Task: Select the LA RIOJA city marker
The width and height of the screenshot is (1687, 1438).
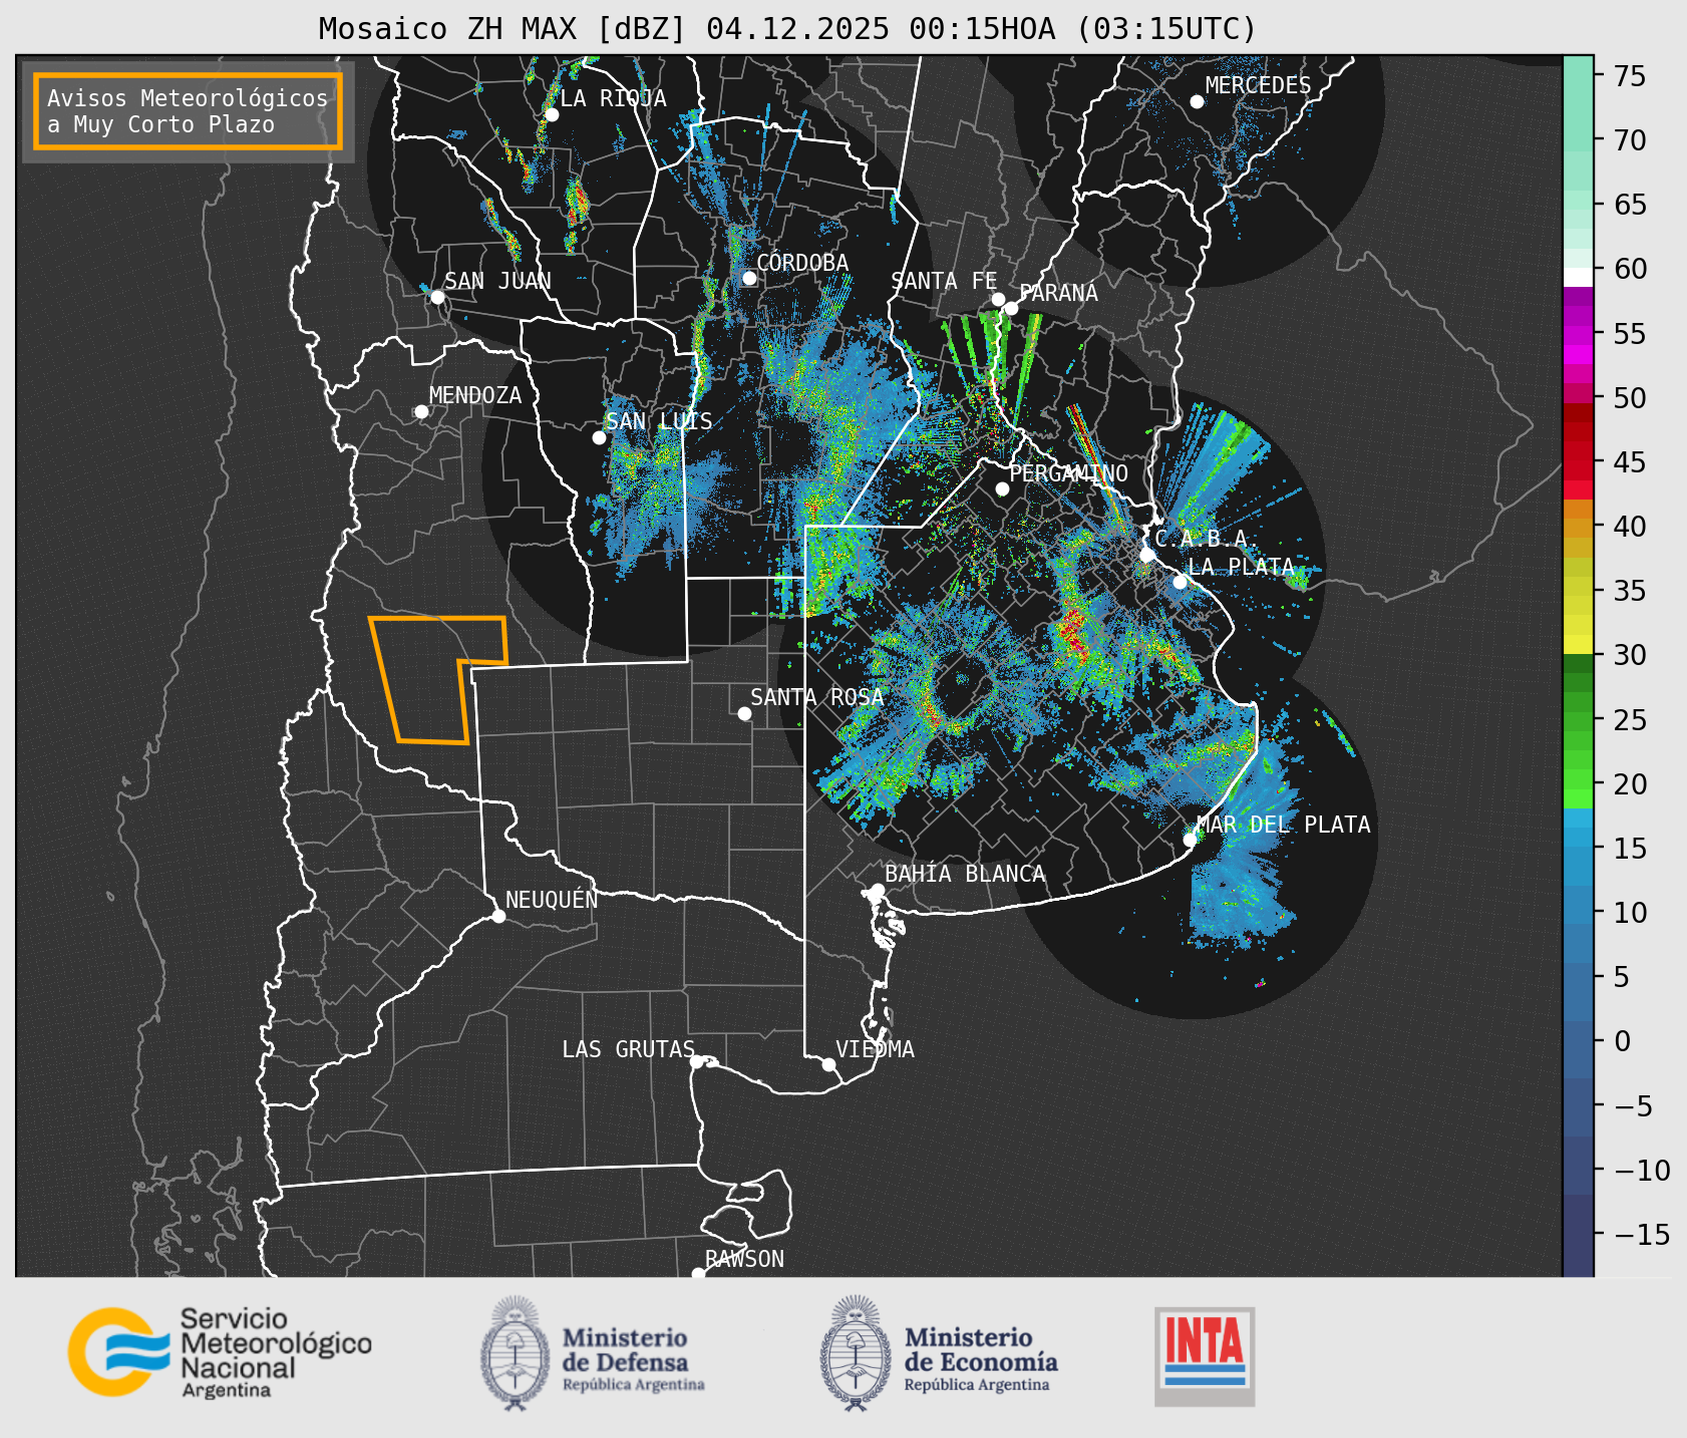Action: pos(551,115)
